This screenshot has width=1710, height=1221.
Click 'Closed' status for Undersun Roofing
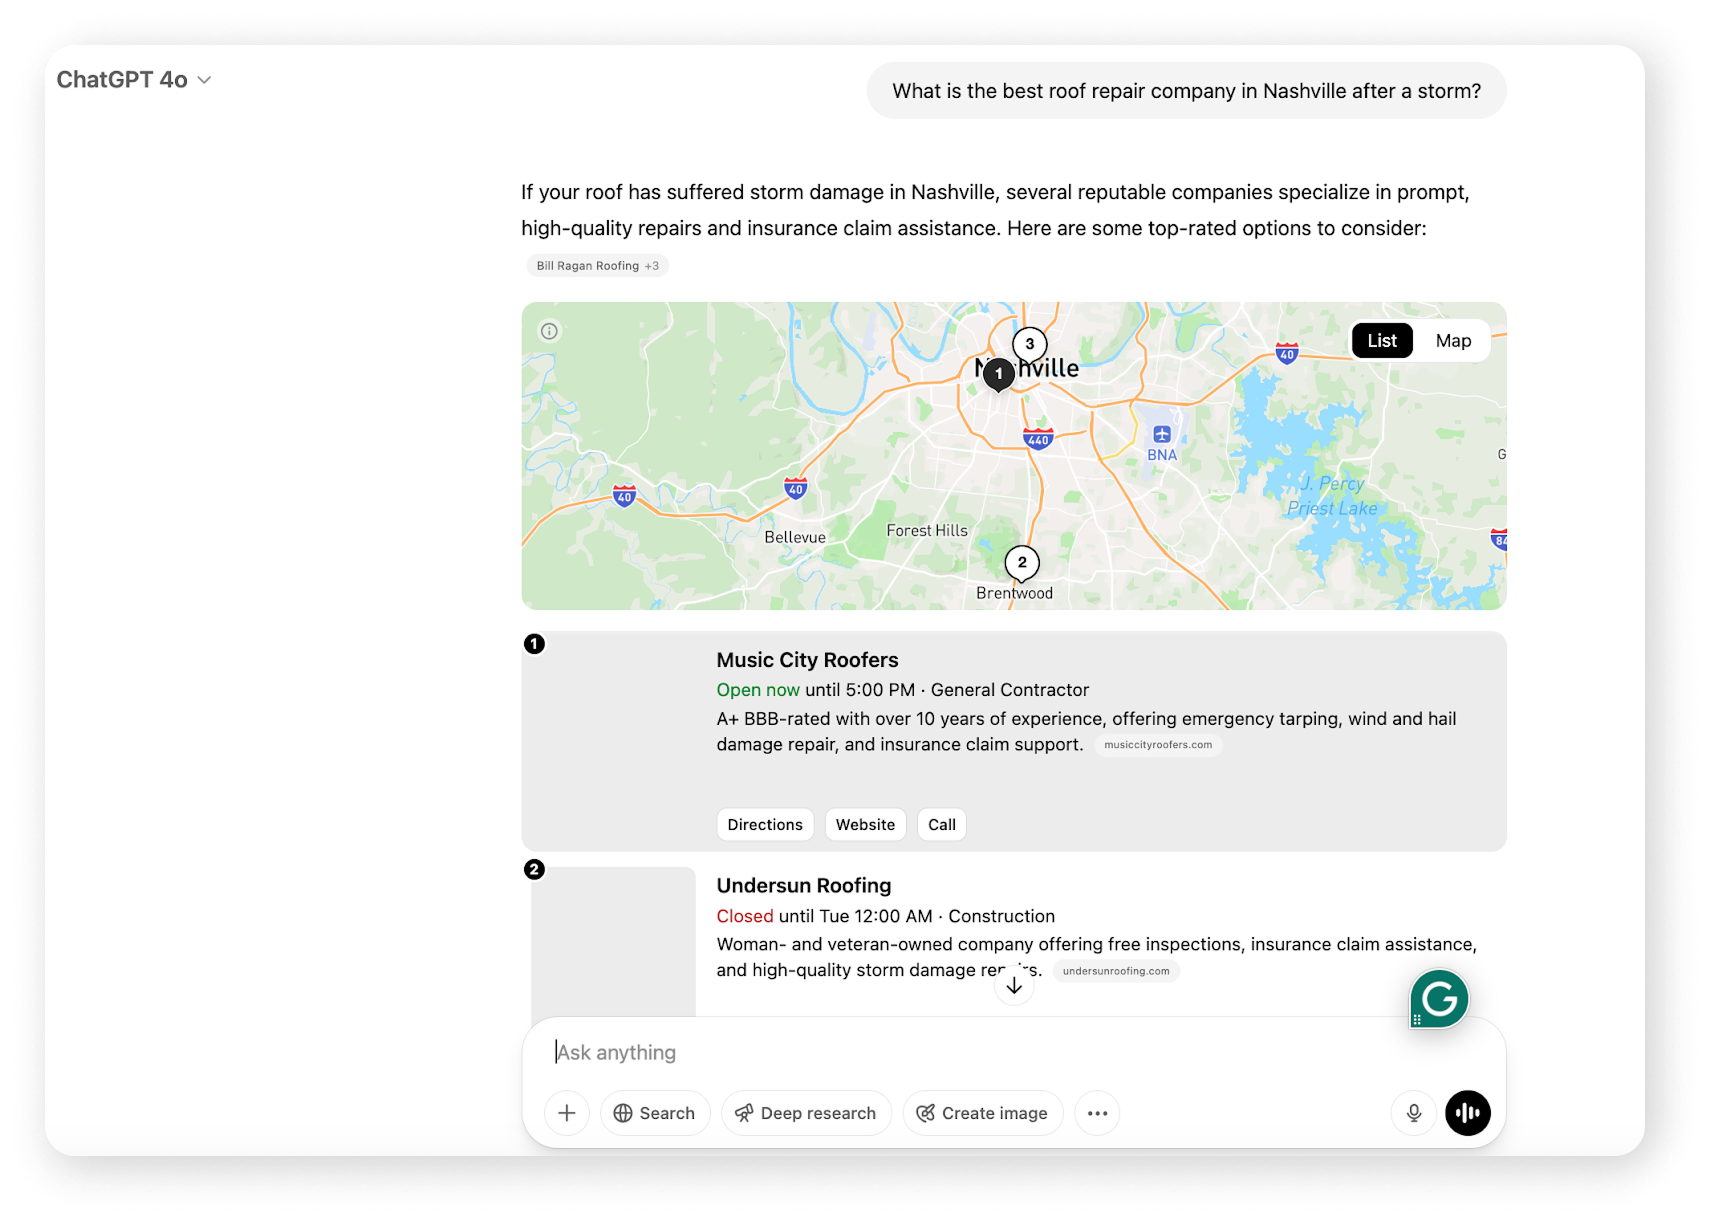(745, 916)
